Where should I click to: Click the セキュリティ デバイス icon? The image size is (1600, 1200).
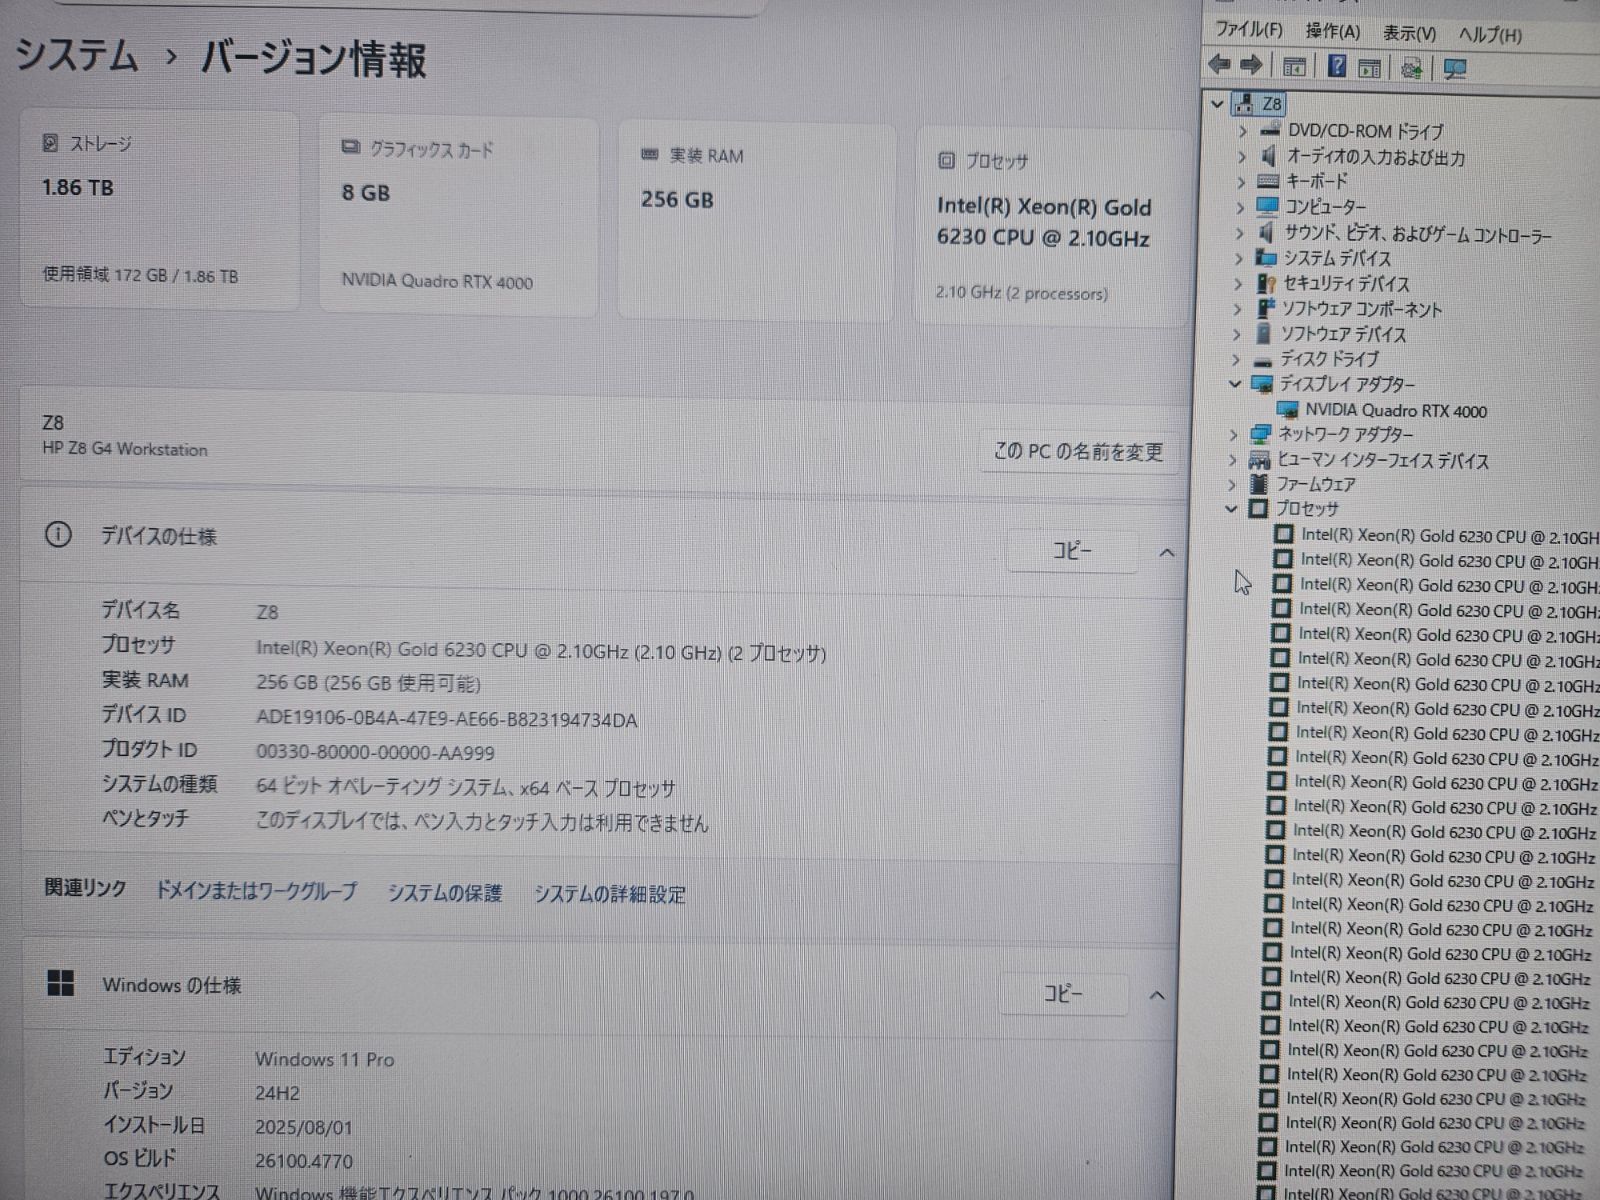[x=1266, y=284]
